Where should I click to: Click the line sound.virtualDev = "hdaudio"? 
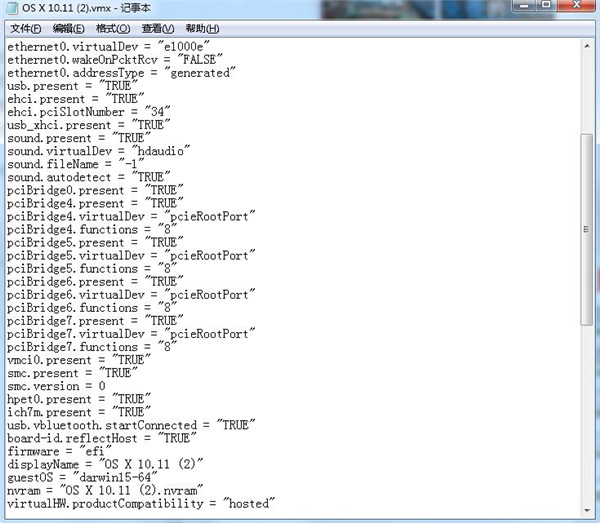(x=99, y=151)
